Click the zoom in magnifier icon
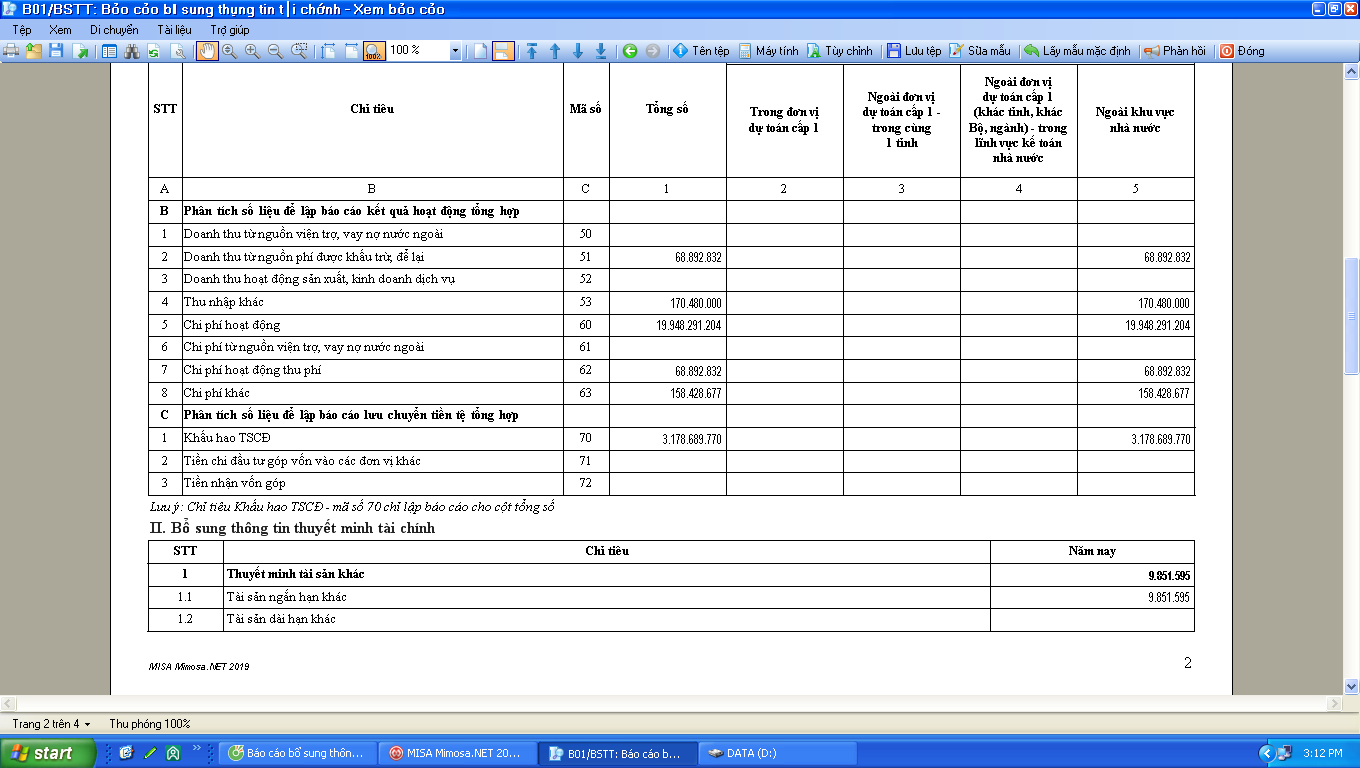The width and height of the screenshot is (1360, 768). (x=252, y=51)
